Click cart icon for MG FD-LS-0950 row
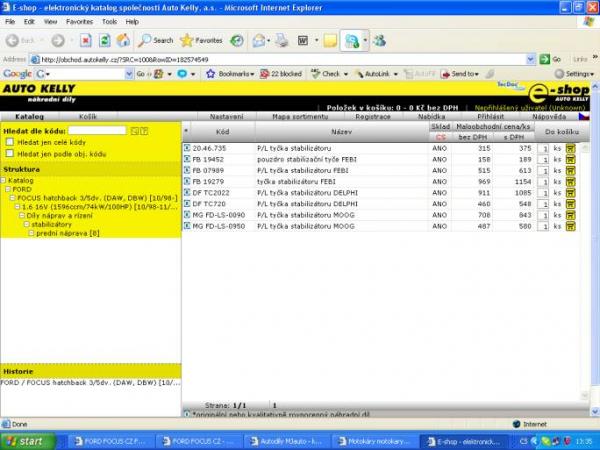Viewport: 600px width, 450px height. 570,226
